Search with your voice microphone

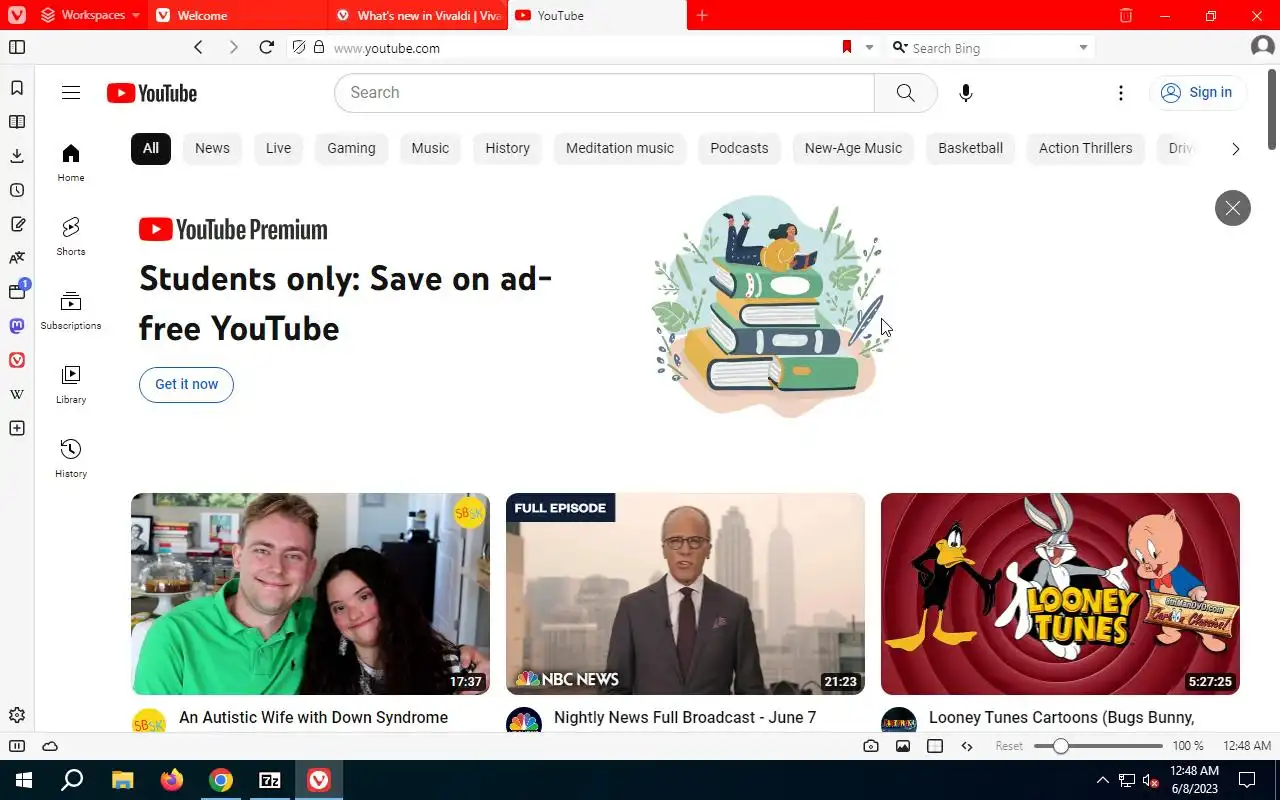pyautogui.click(x=965, y=92)
